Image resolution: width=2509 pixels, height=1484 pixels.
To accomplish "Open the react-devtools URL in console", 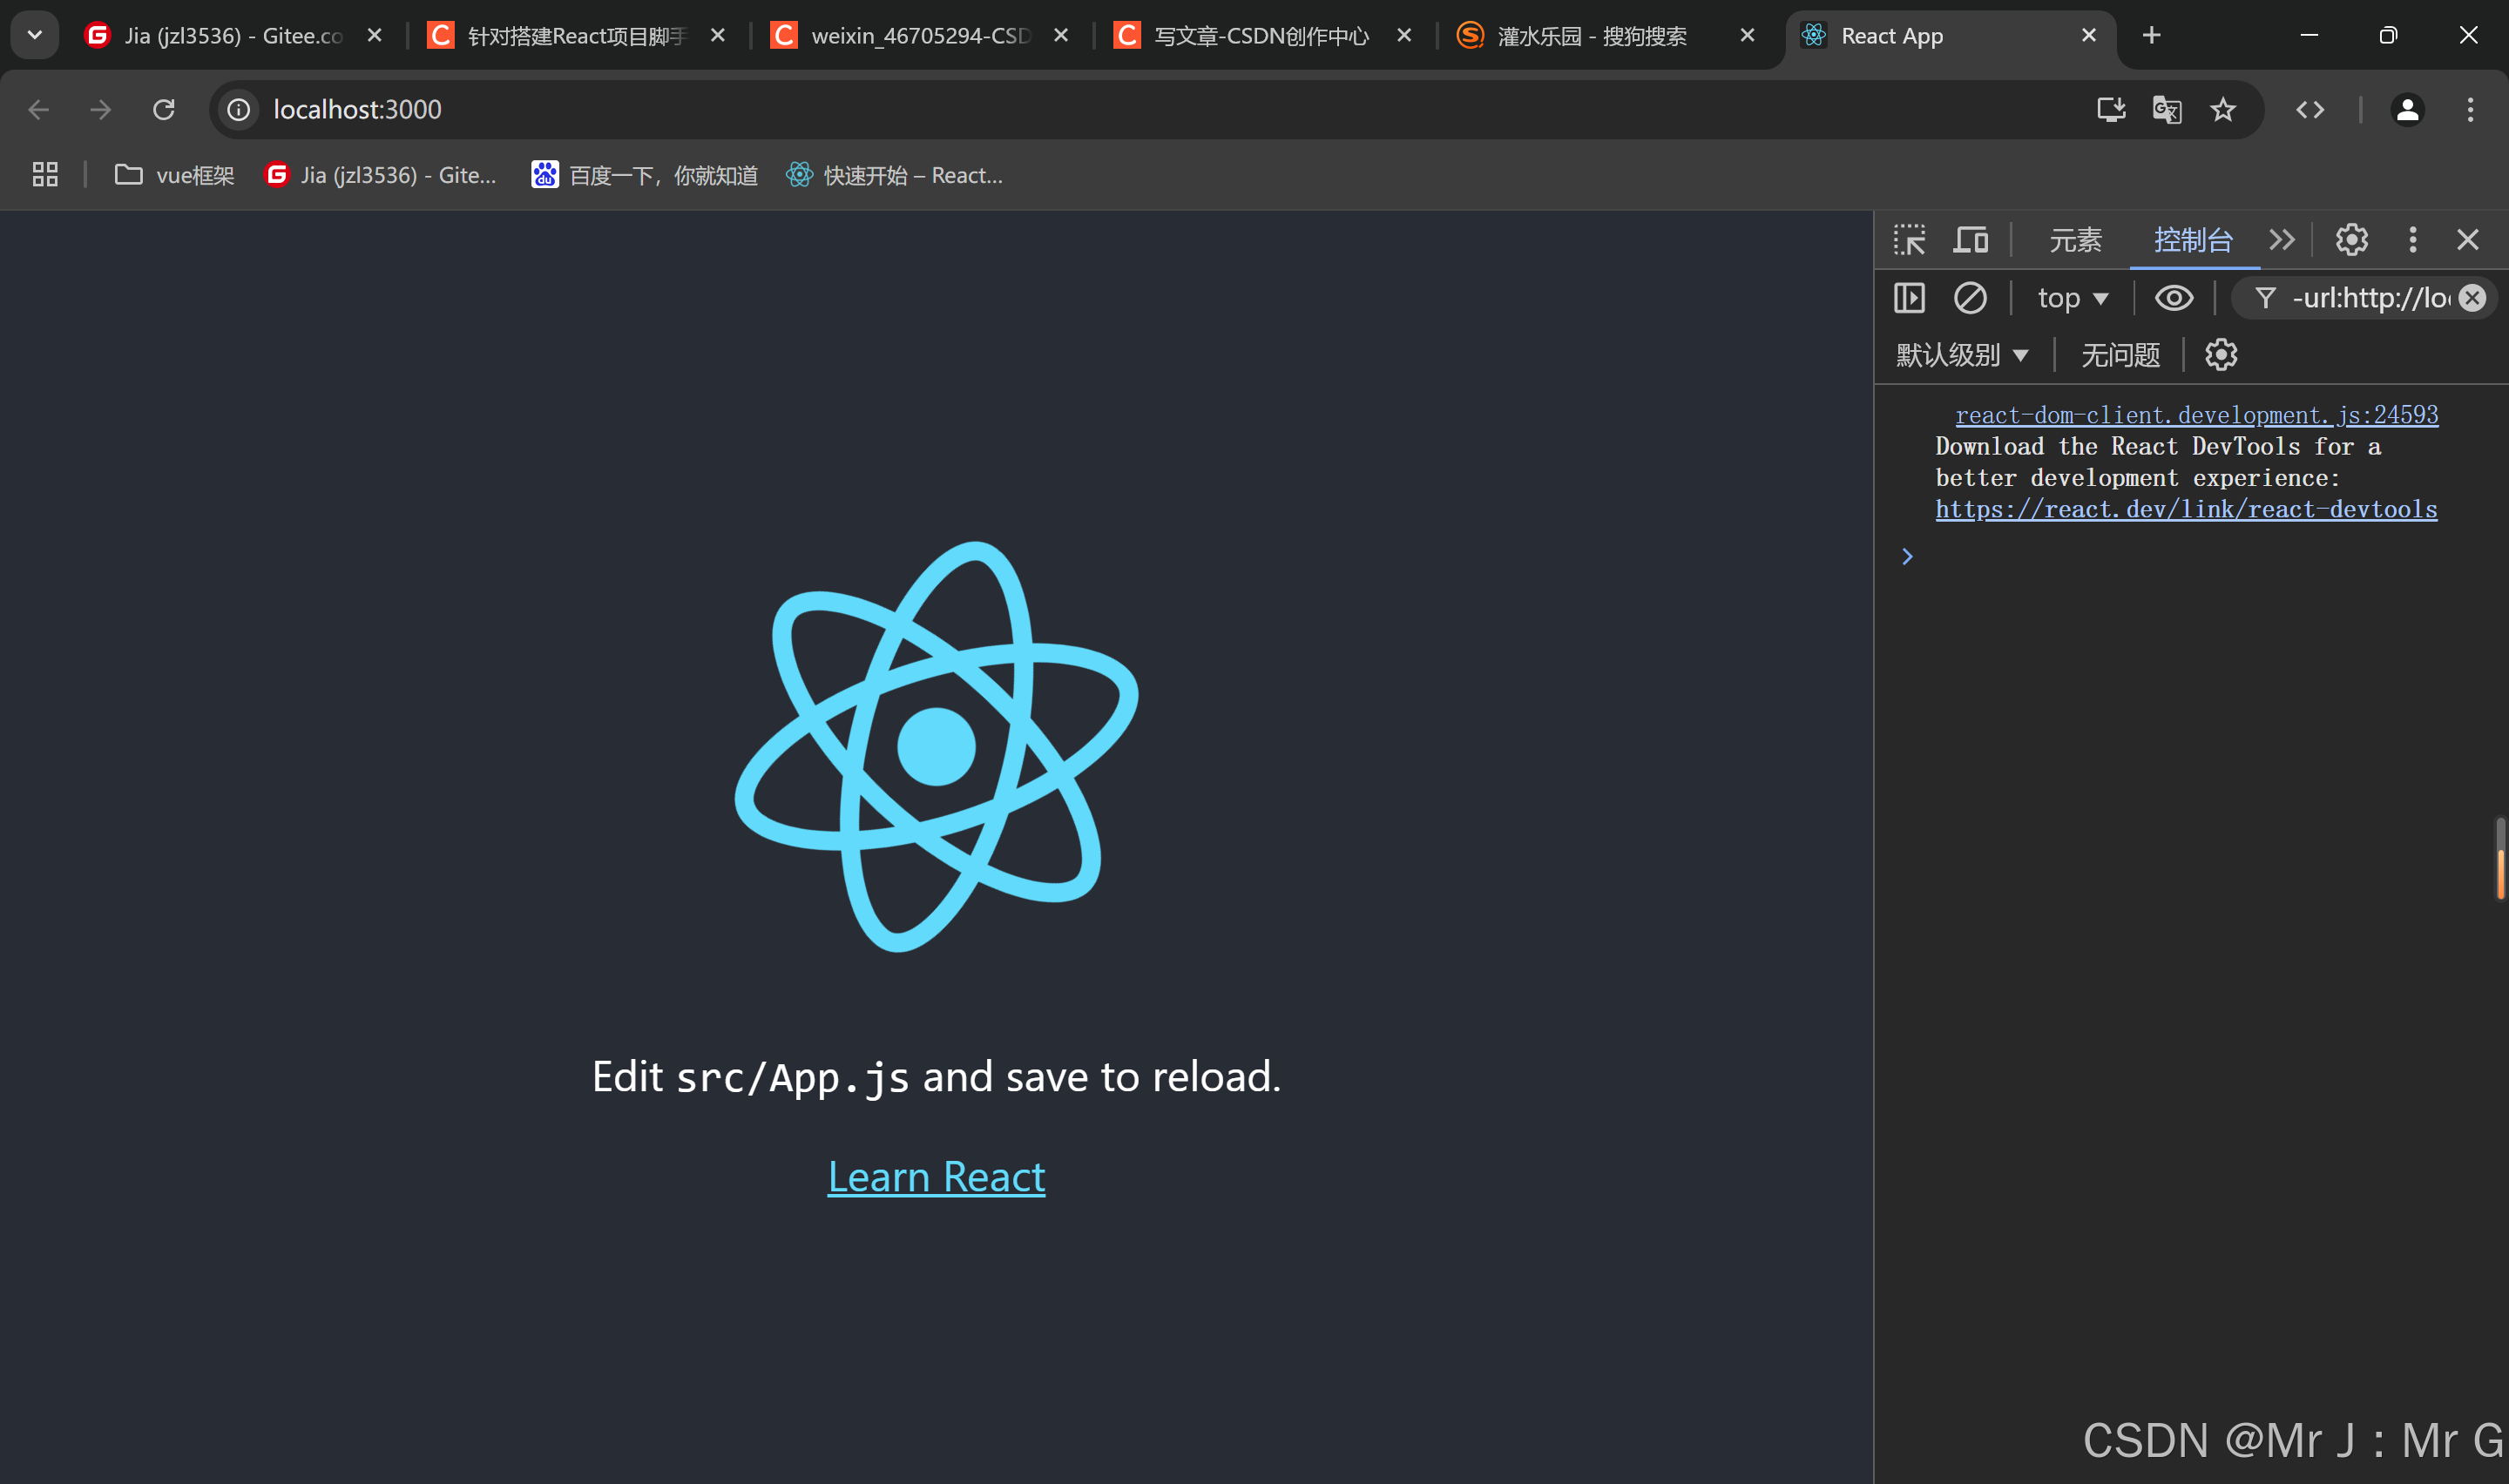I will coord(2186,509).
